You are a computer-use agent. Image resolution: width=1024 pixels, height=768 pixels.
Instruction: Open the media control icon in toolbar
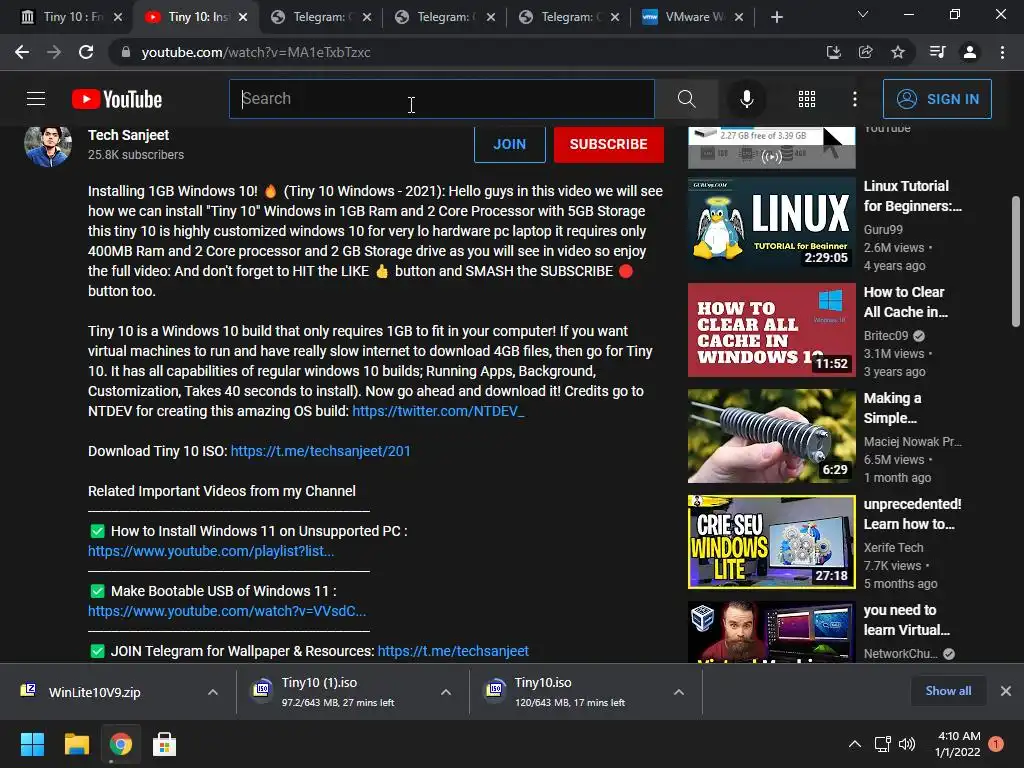937,52
